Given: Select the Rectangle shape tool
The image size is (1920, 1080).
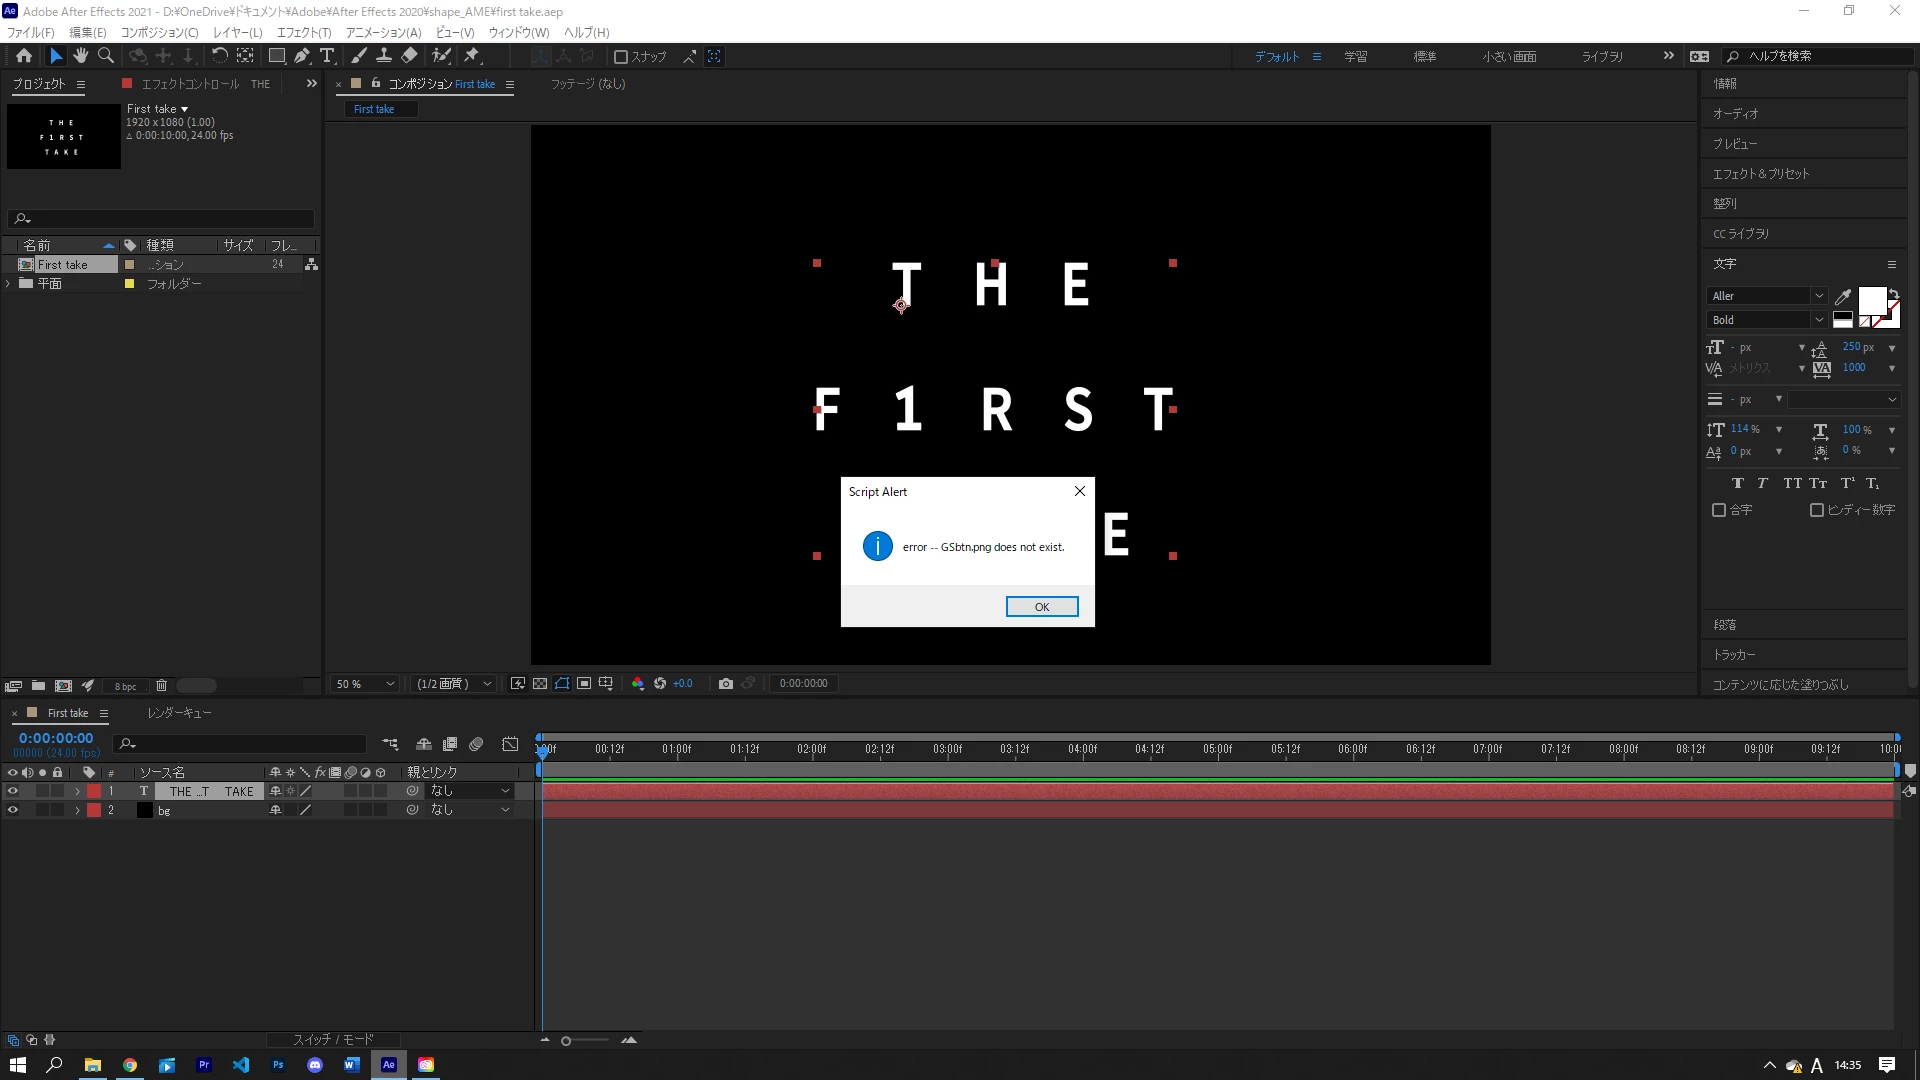Looking at the screenshot, I should pyautogui.click(x=277, y=56).
